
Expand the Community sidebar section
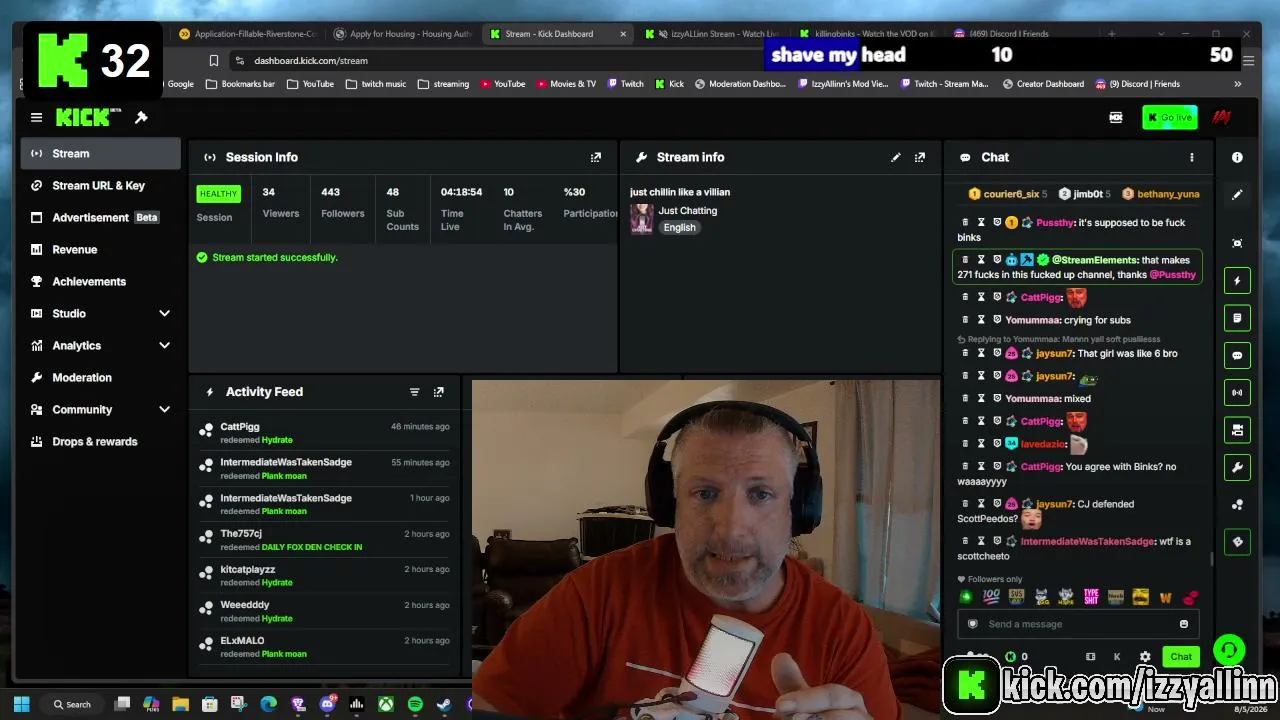(x=164, y=410)
